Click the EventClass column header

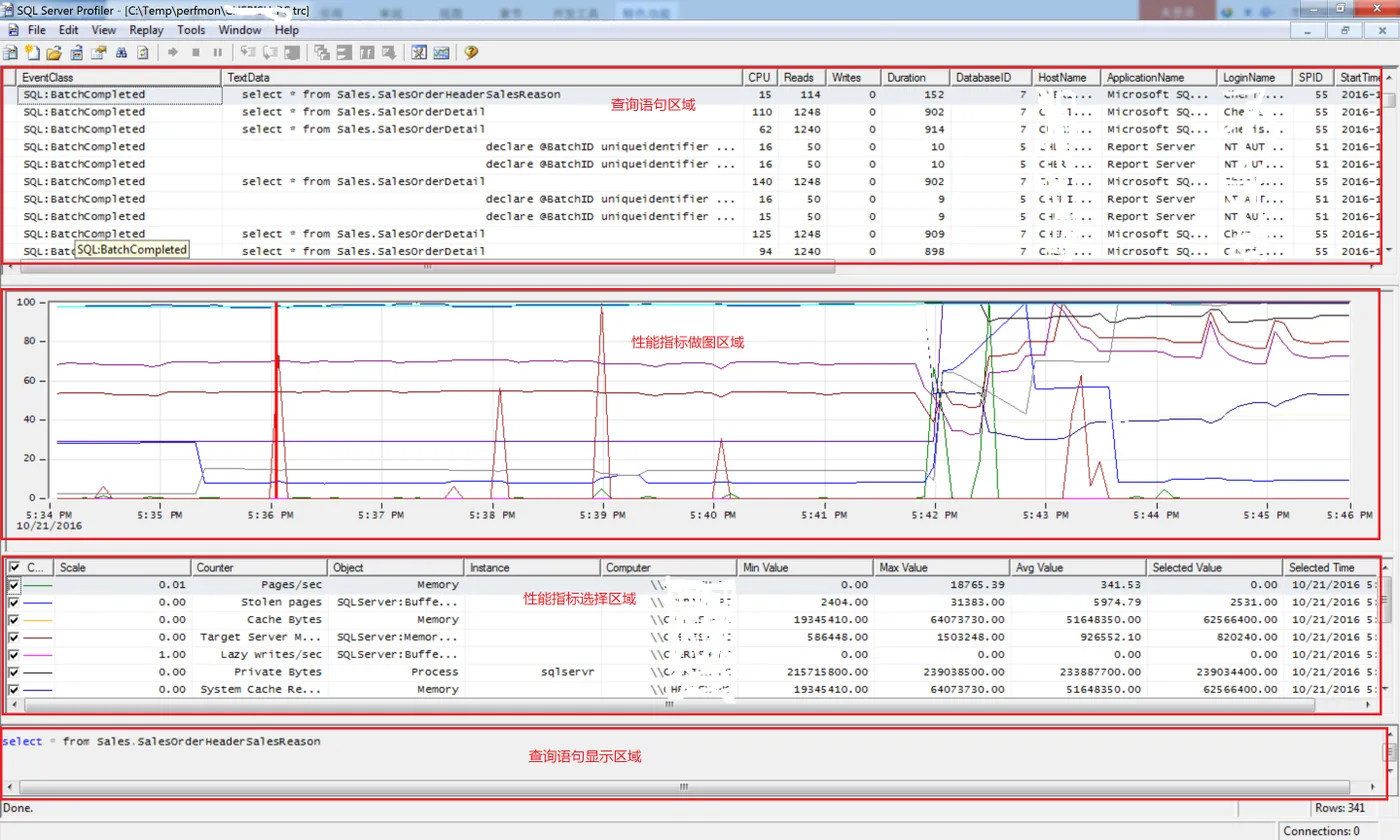(x=119, y=77)
